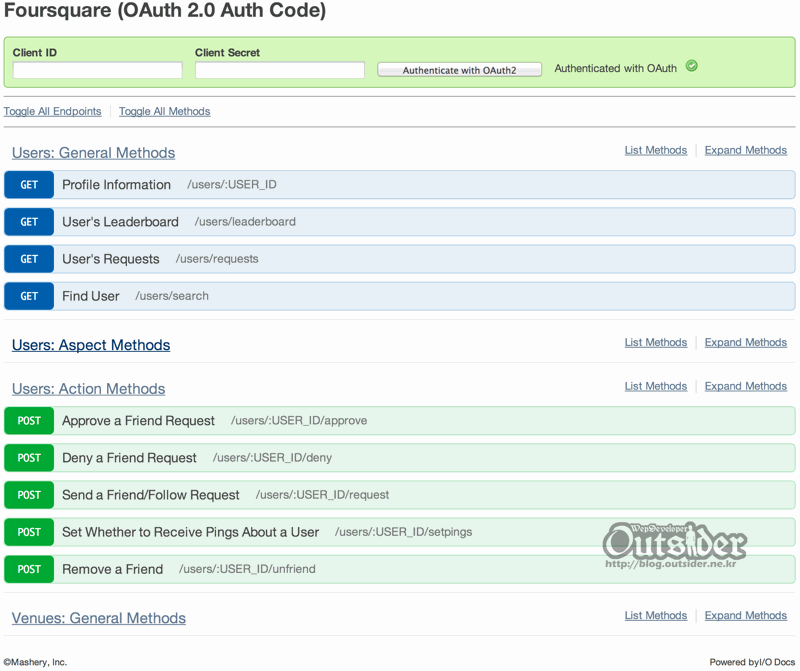Click the /users/:USER_ID/deny path
Image resolution: width=800 pixels, height=671 pixels.
coord(272,458)
